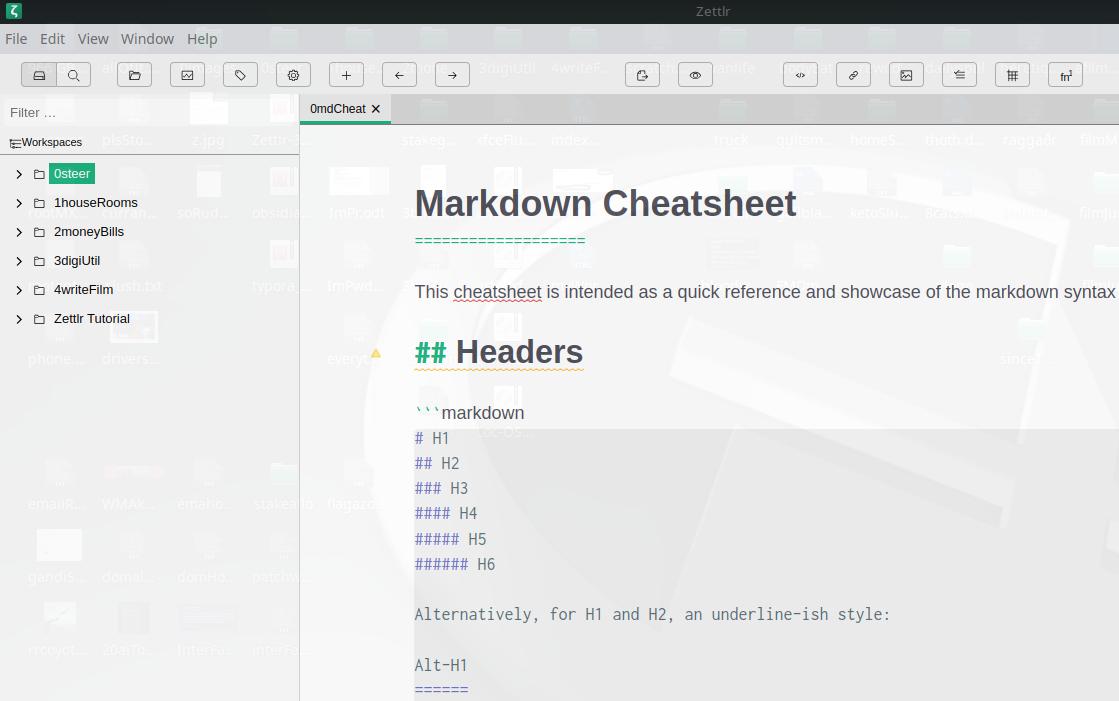The image size is (1119, 701).
Task: Click the 'Alternatively, for H1 and H2' line
Action: pyautogui.click(x=652, y=615)
